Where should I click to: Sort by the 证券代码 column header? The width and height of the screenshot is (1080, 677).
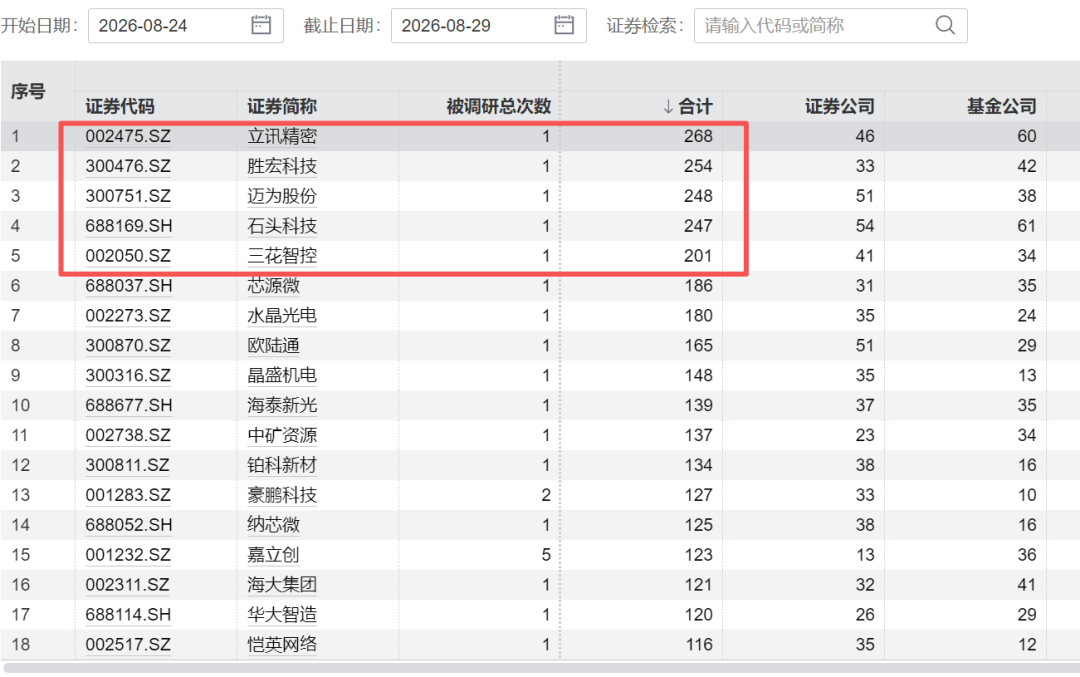(120, 107)
